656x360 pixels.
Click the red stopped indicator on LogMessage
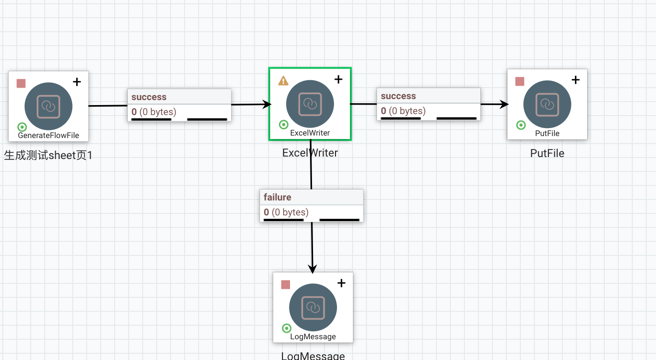[286, 285]
